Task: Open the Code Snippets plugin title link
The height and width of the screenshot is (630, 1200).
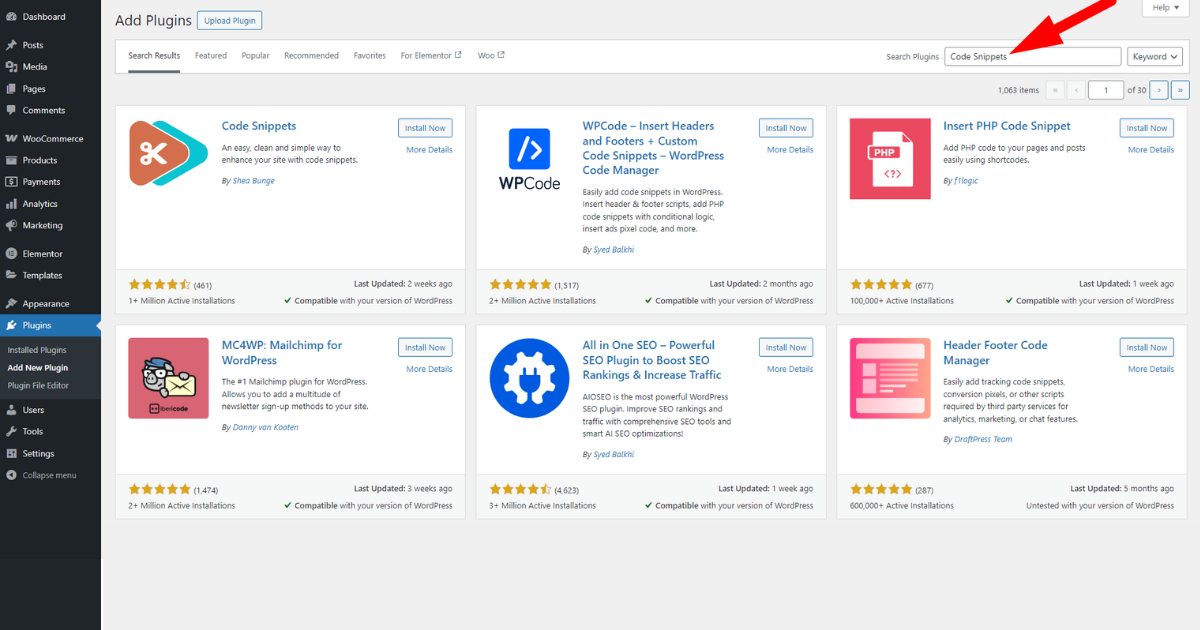Action: 259,126
